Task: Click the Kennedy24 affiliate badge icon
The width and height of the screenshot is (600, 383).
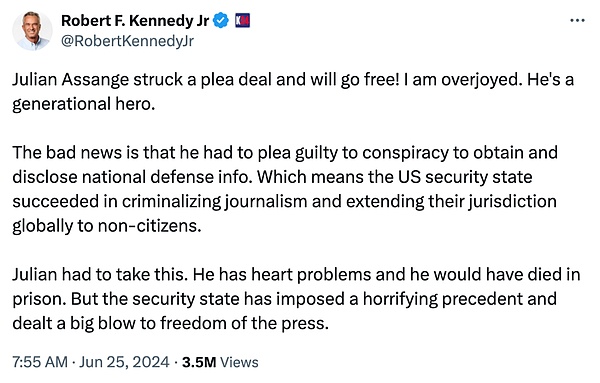Action: click(x=242, y=20)
